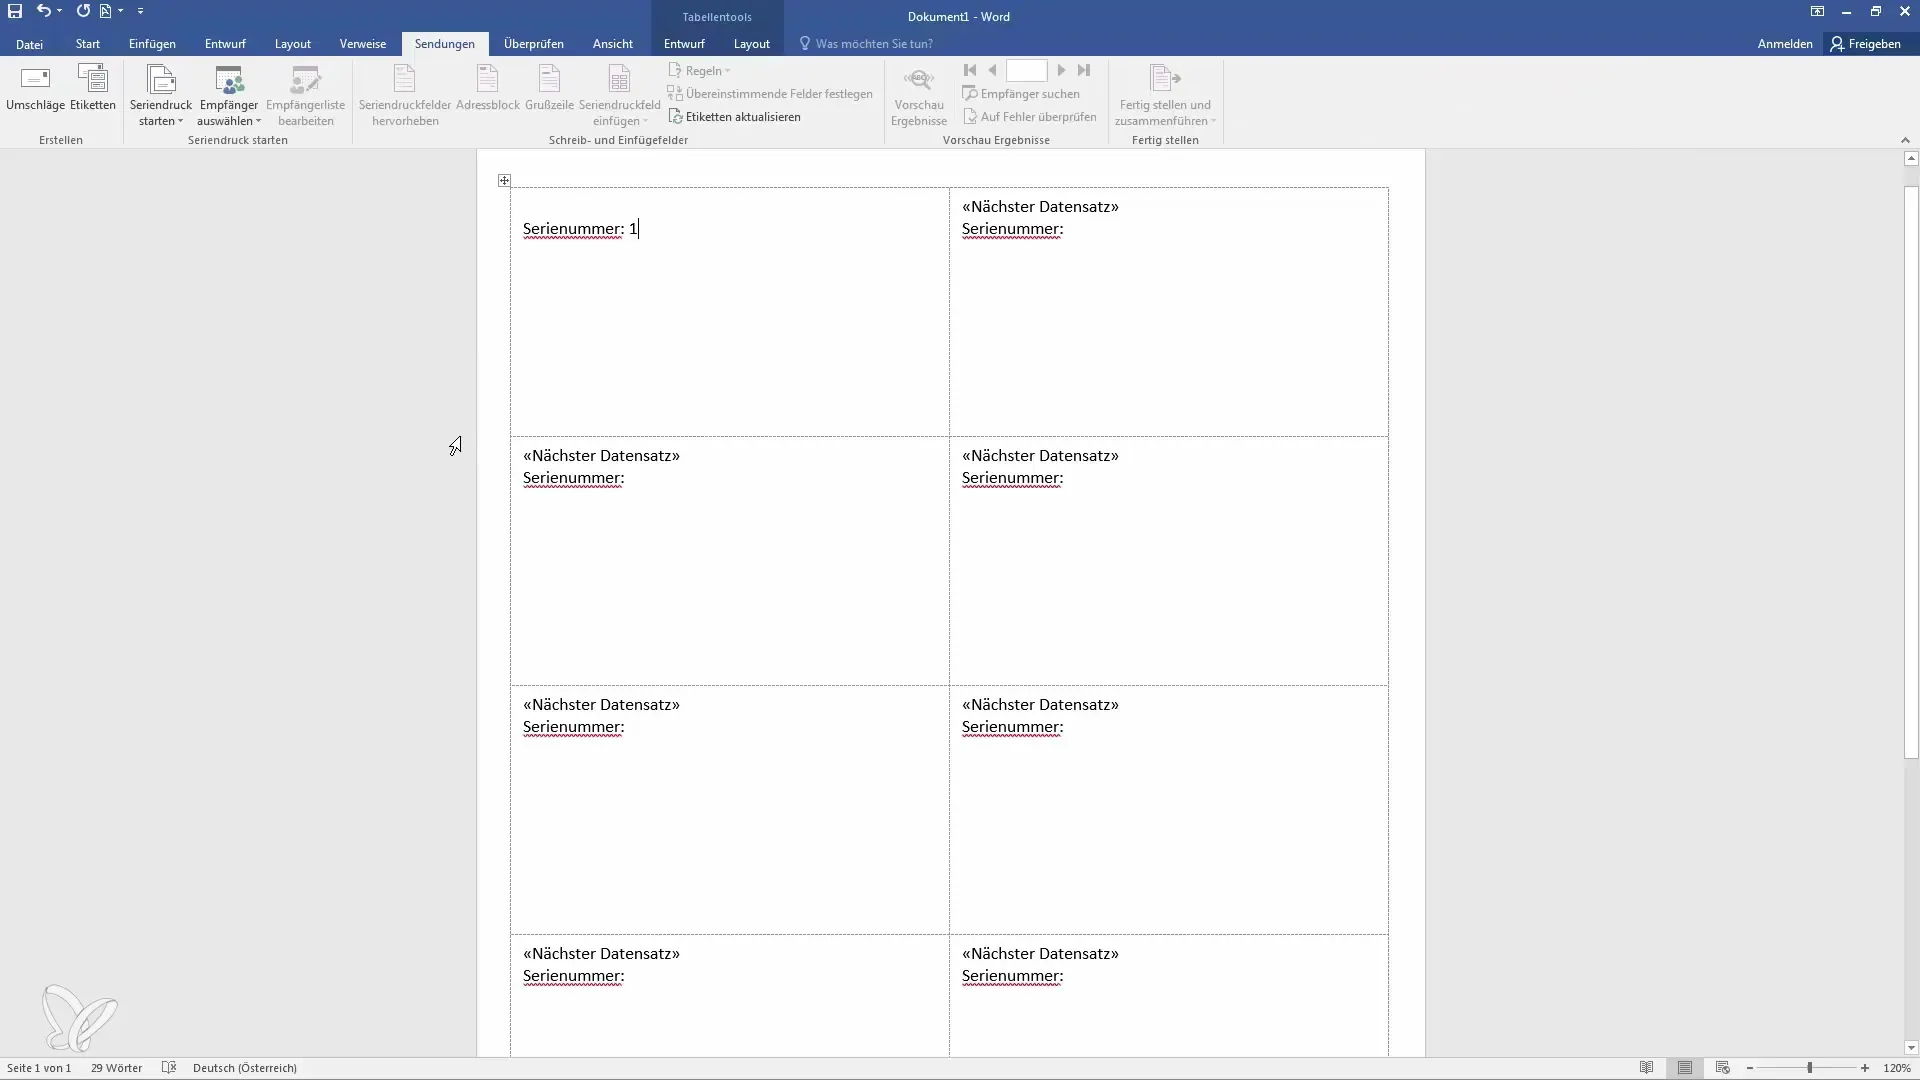Screen dimensions: 1920x1080
Task: Open the Regeln dropdown
Action: pos(699,71)
